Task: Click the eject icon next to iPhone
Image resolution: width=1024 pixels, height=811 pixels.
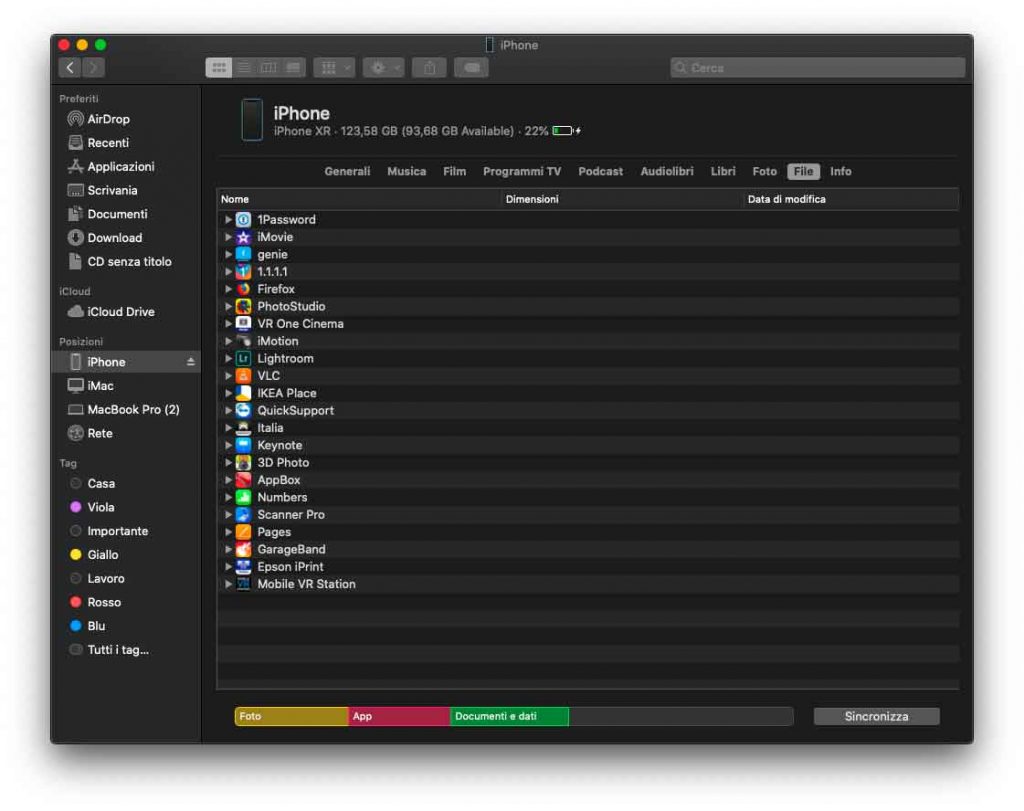Action: 191,362
